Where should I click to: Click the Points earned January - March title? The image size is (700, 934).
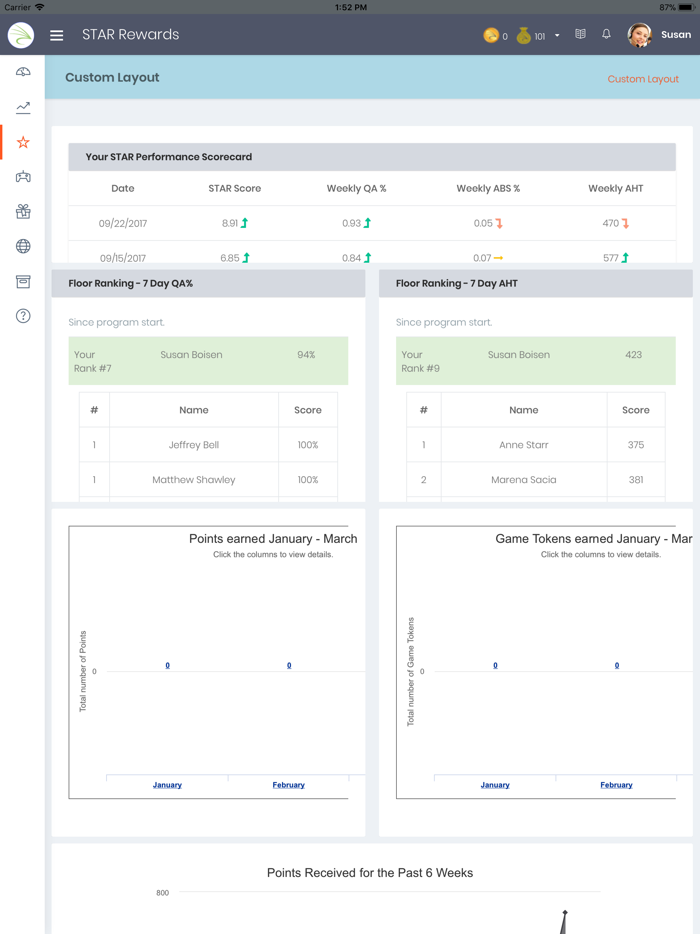point(273,538)
